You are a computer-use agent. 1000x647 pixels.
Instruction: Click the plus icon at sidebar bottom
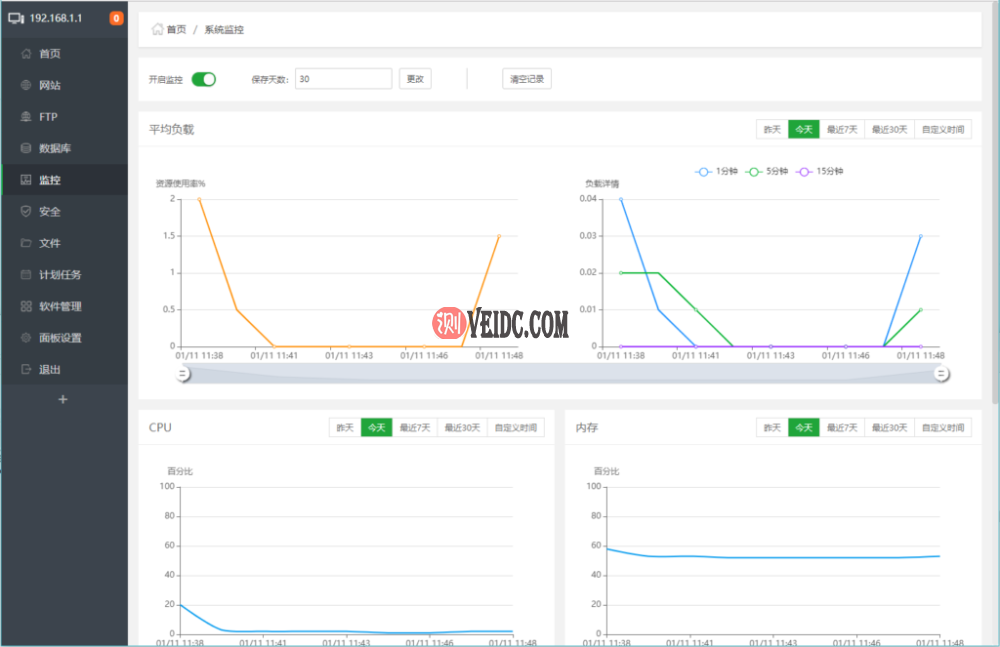pos(62,399)
